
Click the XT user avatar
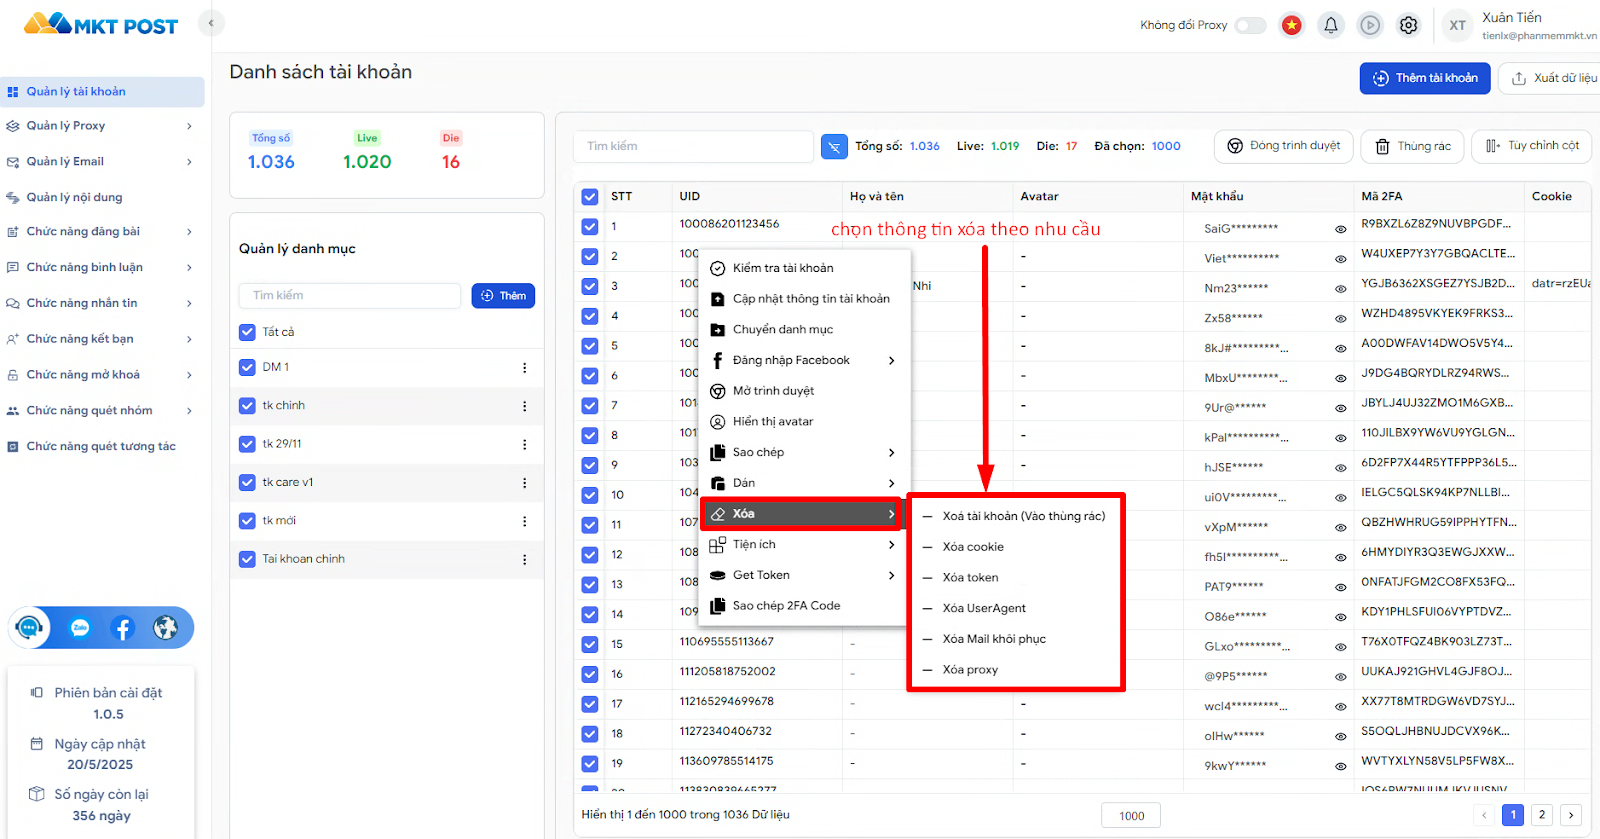(x=1457, y=26)
